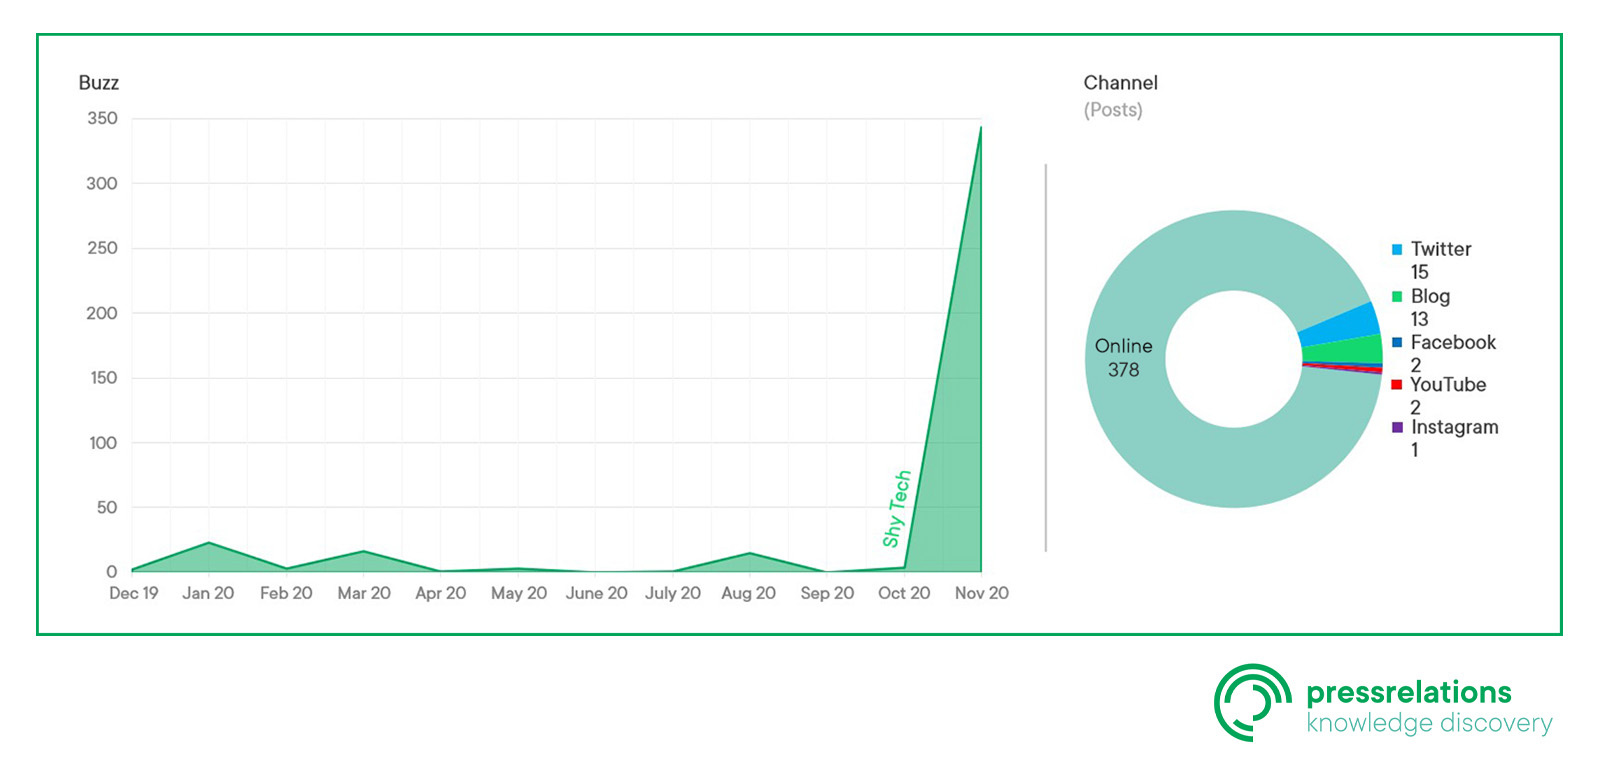Click the 50 y-axis value
This screenshot has height=770, width=1600.
pos(107,507)
